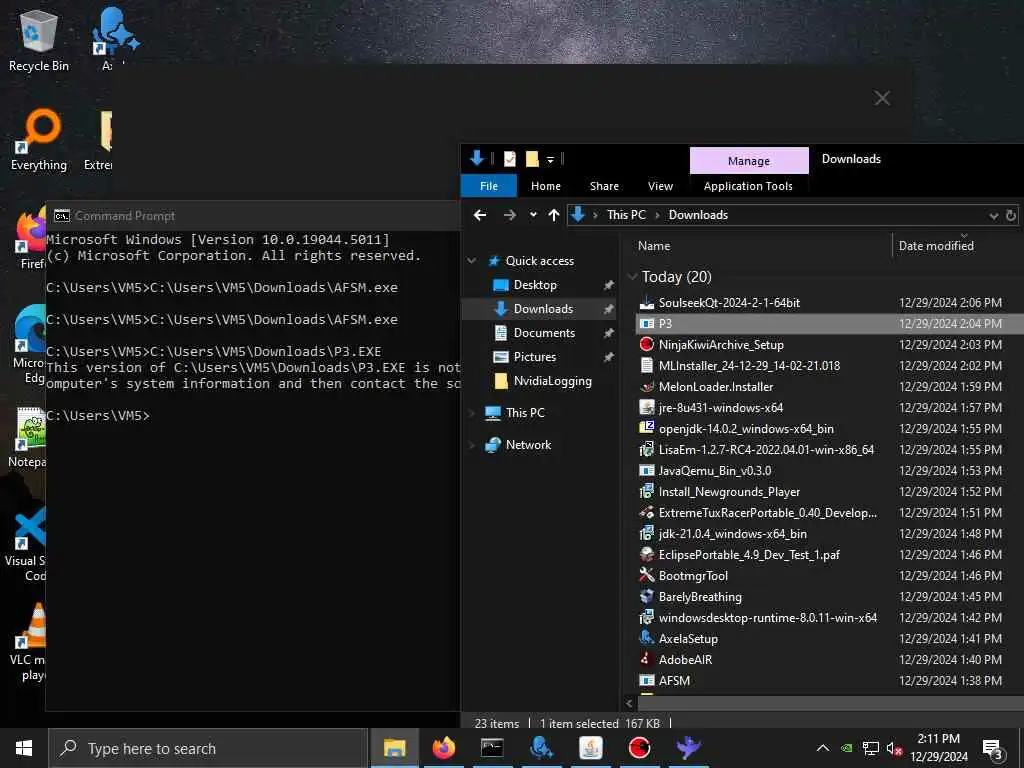
Task: Select the BootmgrTool file icon
Action: (x=647, y=575)
